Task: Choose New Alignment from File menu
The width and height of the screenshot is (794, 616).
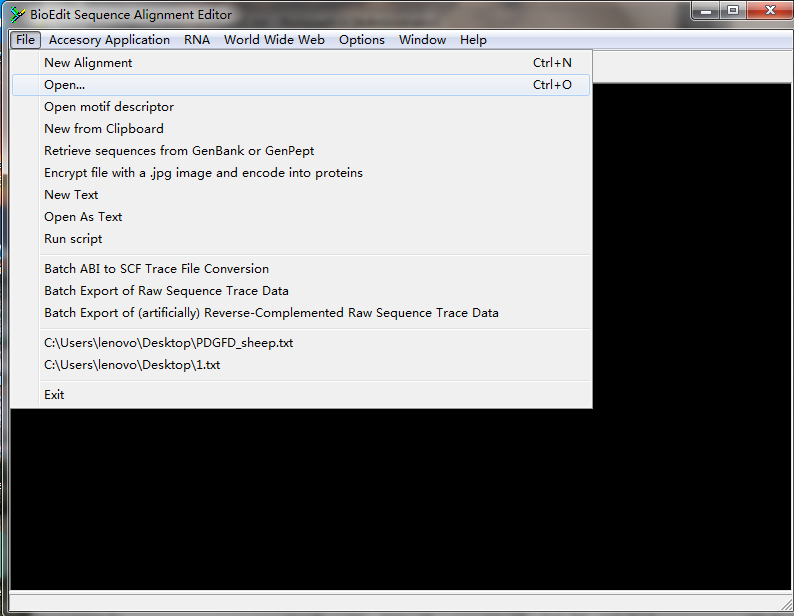Action: 301,63
